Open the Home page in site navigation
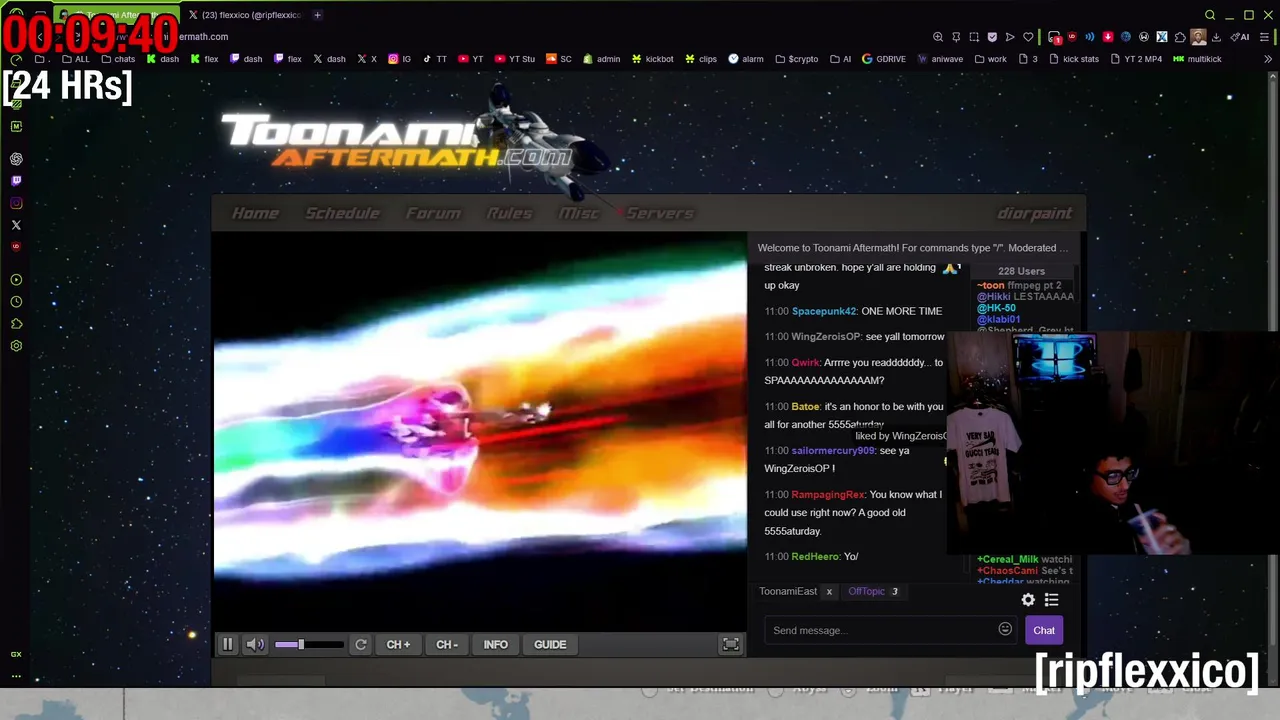 [x=255, y=213]
